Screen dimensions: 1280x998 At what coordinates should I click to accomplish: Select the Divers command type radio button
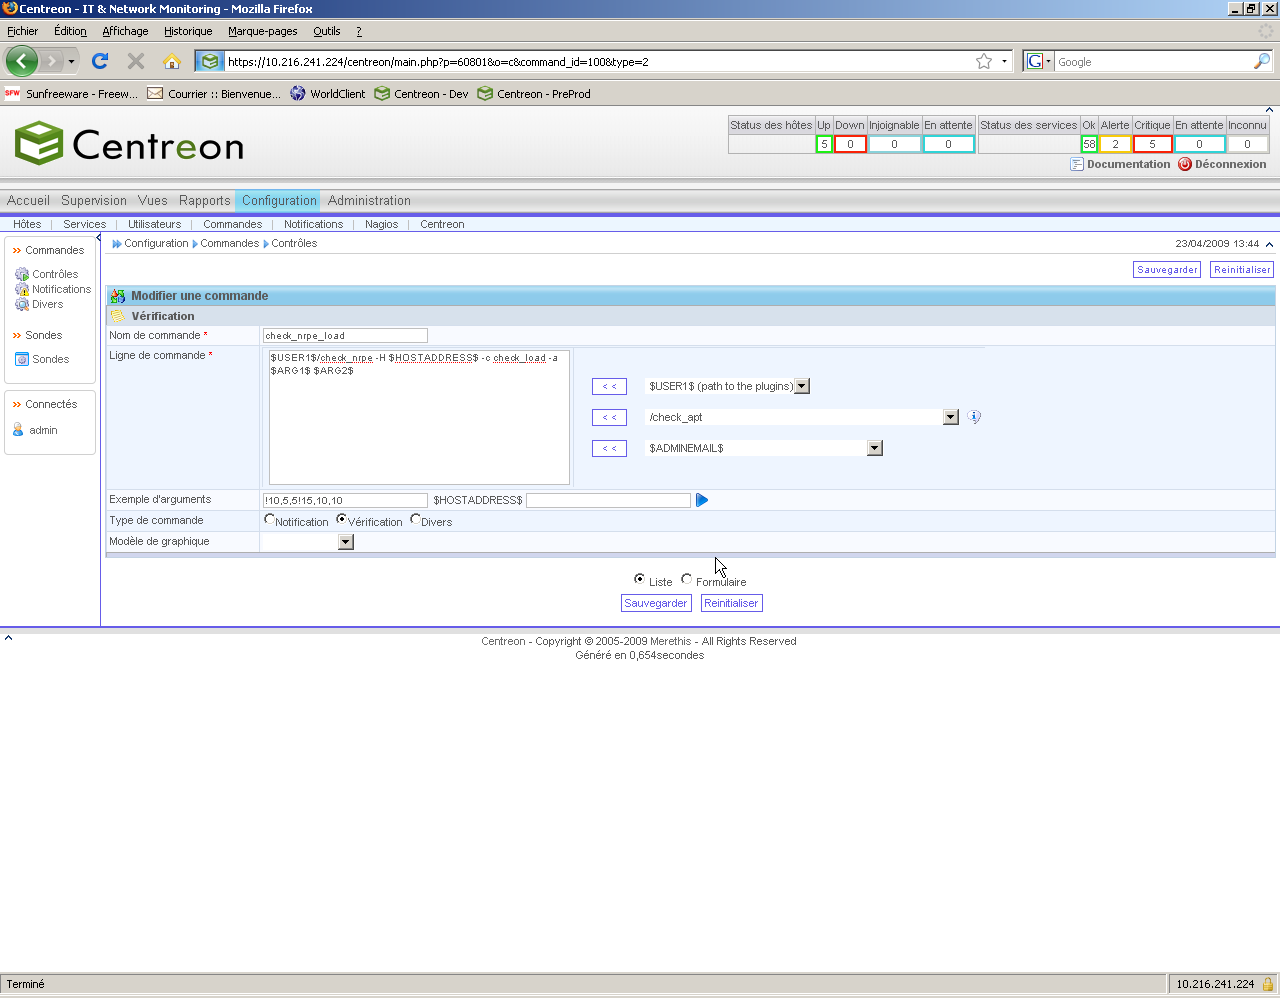415,519
